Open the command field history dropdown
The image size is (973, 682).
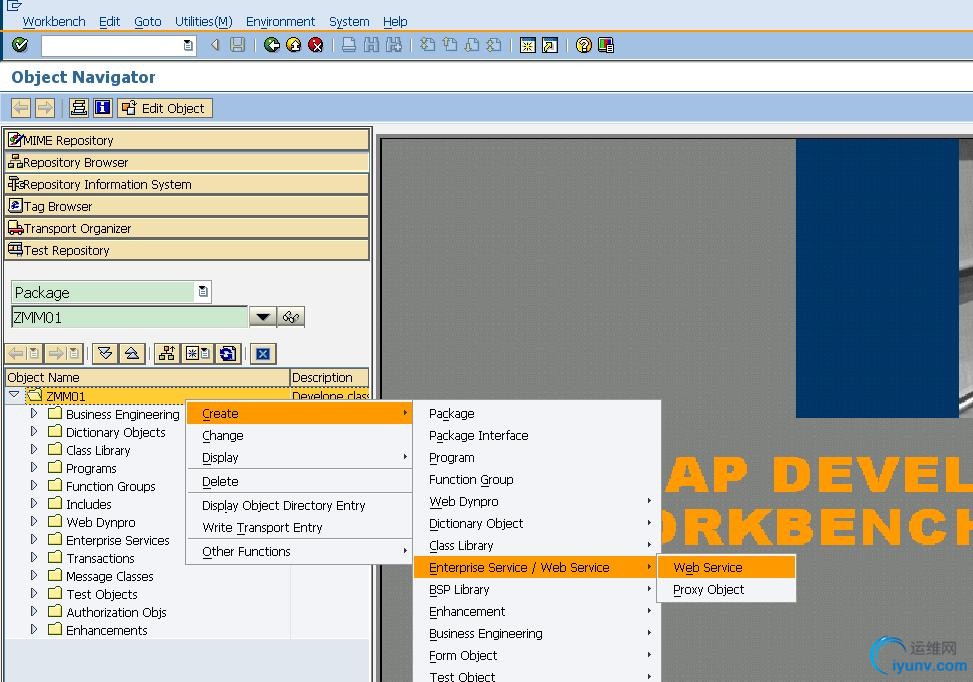coord(188,45)
